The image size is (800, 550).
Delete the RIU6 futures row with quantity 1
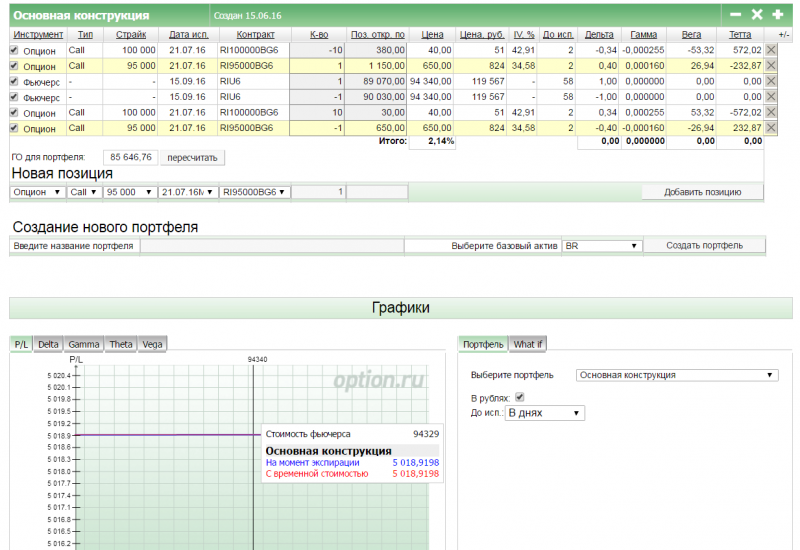(x=771, y=81)
